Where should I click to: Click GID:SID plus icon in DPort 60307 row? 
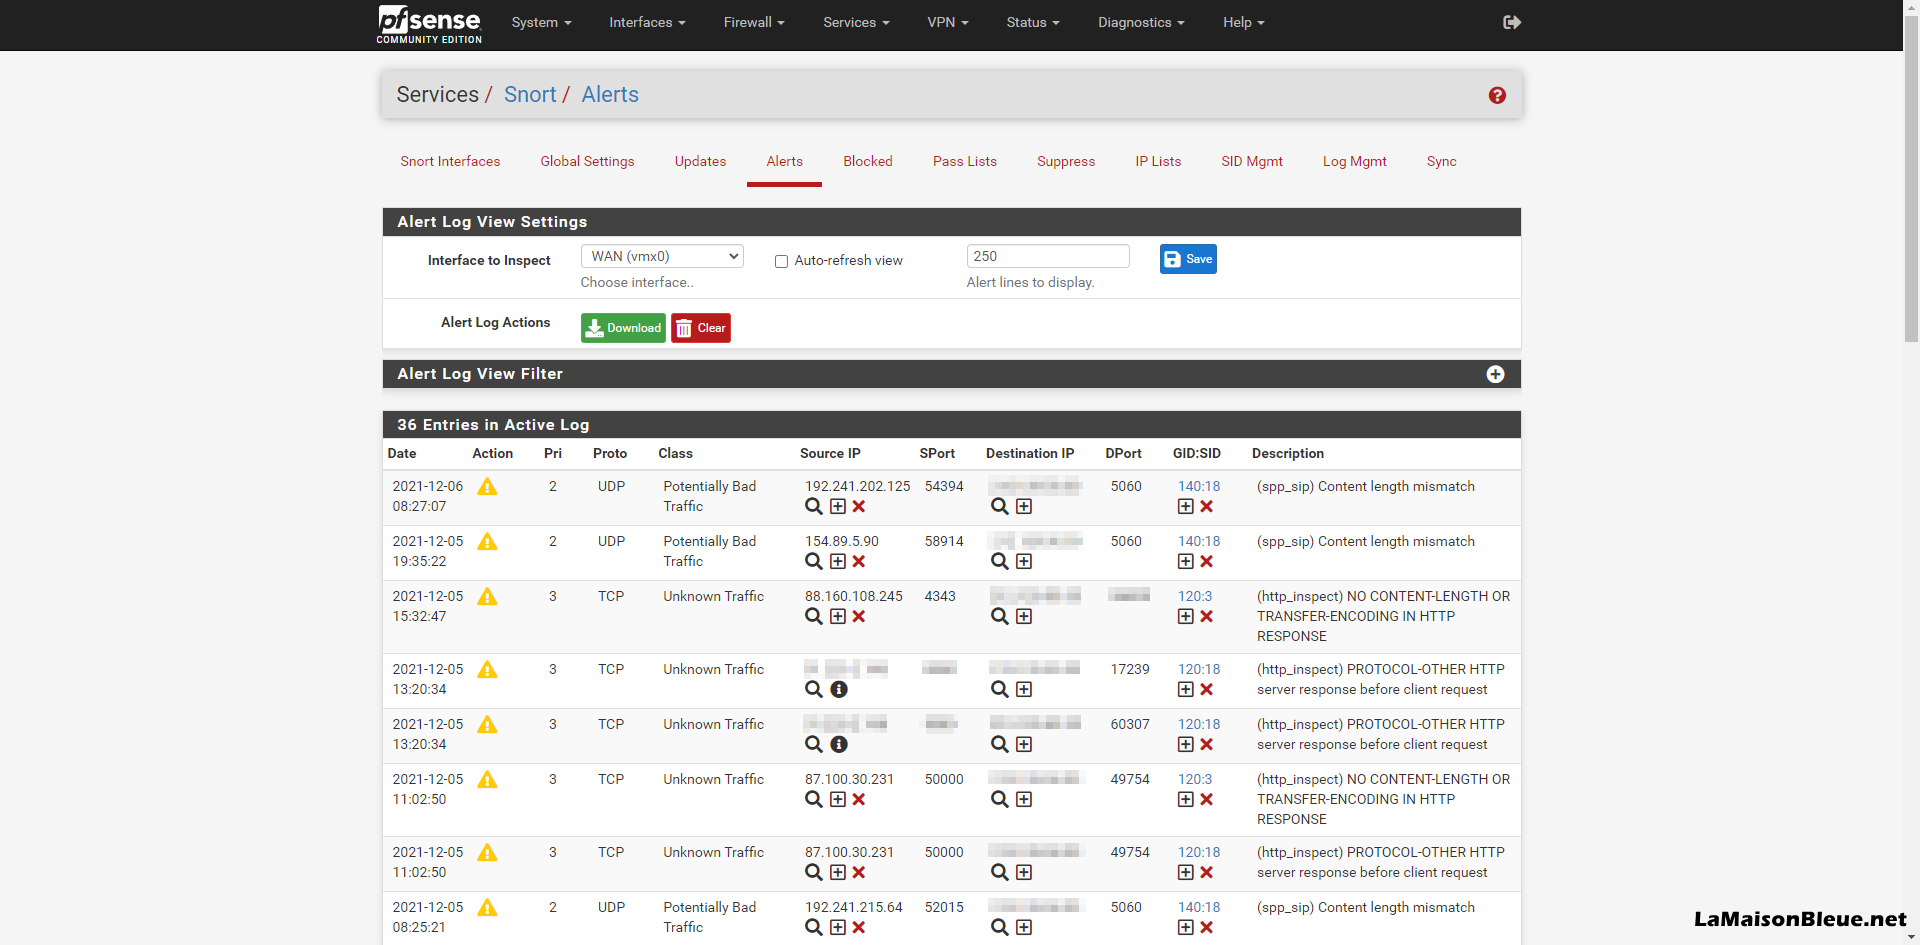tap(1186, 744)
